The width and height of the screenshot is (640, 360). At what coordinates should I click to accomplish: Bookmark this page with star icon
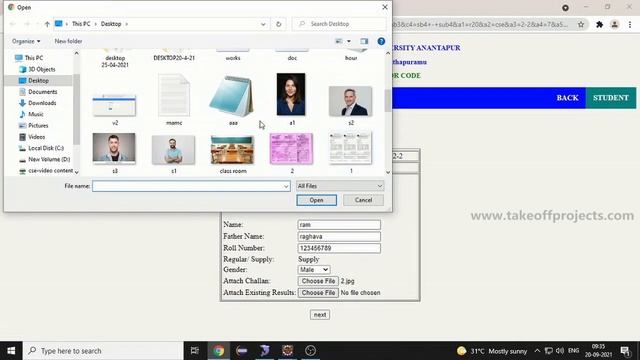click(x=581, y=24)
